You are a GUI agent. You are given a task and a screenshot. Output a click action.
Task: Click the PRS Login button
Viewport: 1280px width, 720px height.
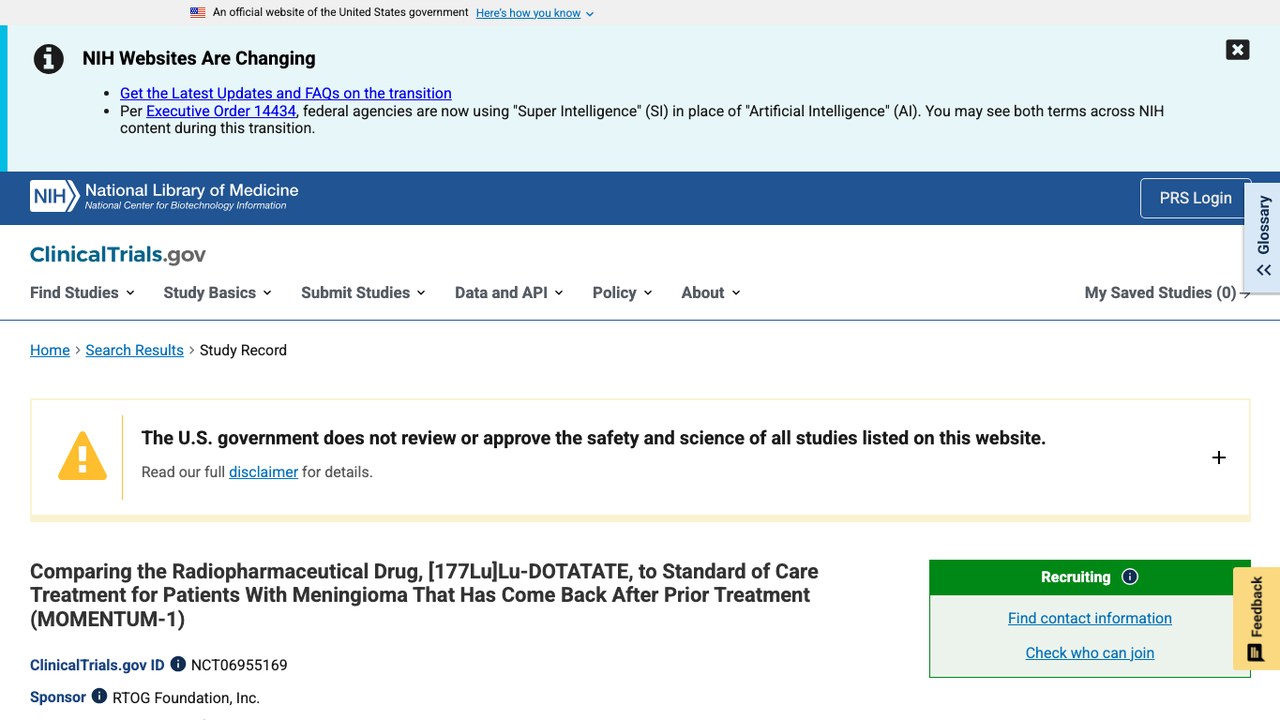click(1195, 198)
